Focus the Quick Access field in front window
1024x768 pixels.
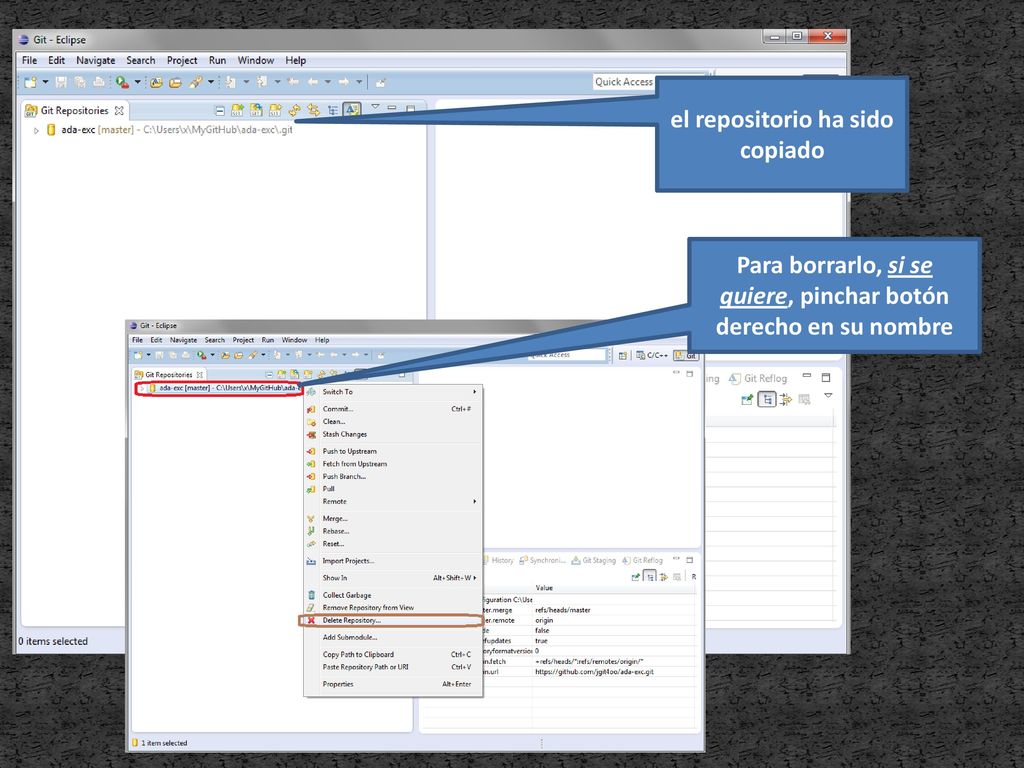click(x=567, y=355)
